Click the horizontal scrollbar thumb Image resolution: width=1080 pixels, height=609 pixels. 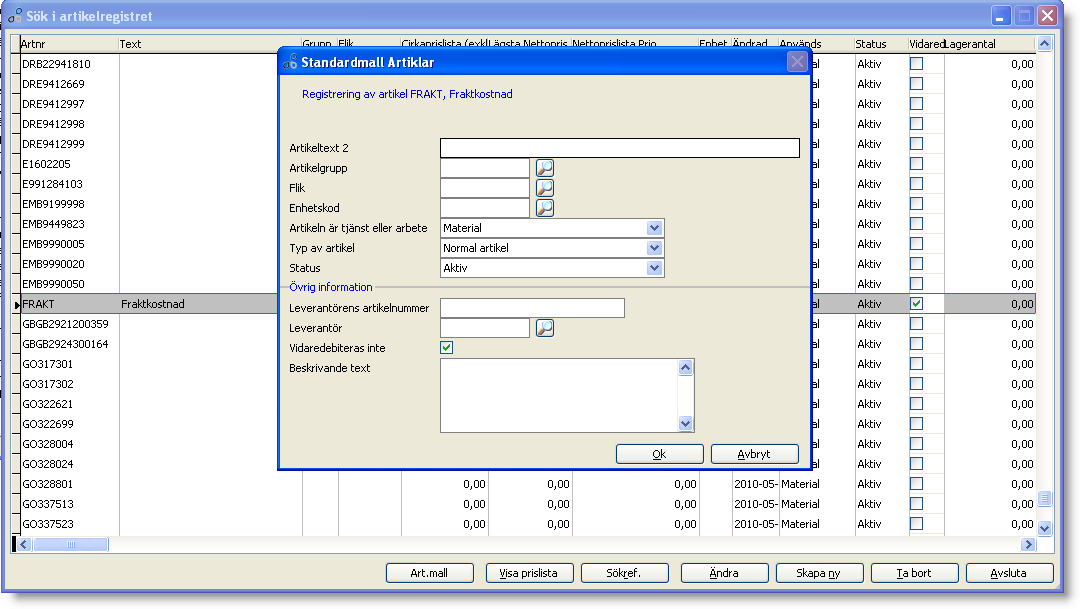(x=71, y=544)
